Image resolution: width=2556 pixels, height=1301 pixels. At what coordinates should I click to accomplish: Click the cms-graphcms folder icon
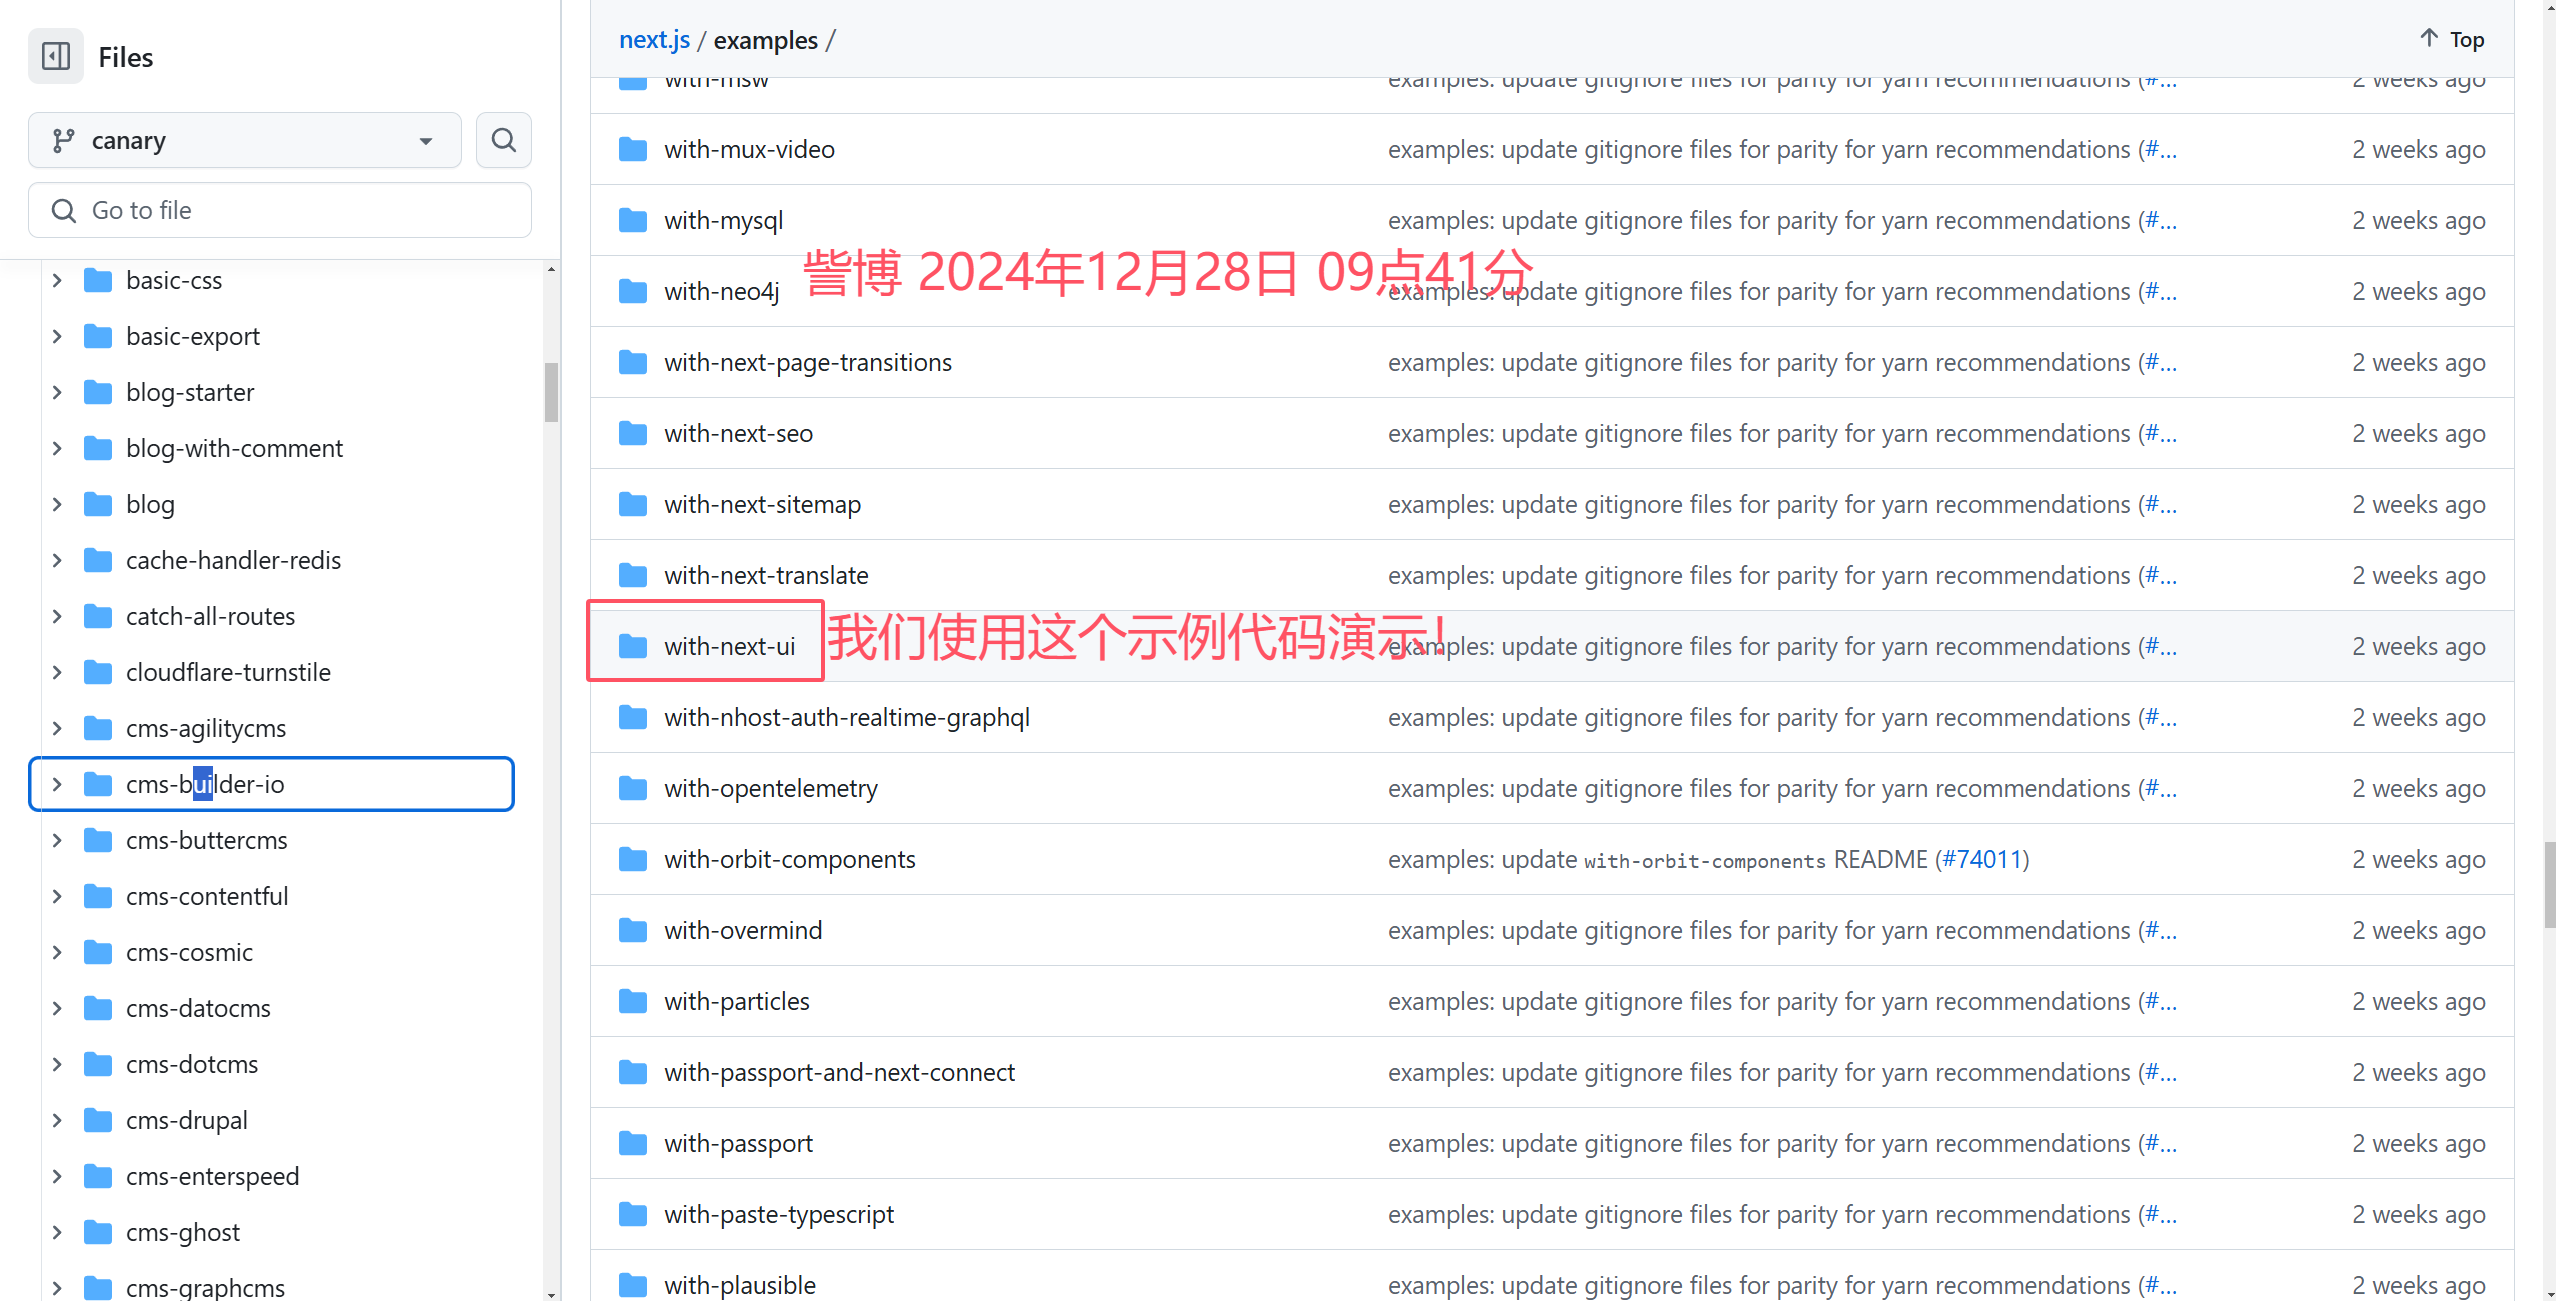(x=98, y=1287)
